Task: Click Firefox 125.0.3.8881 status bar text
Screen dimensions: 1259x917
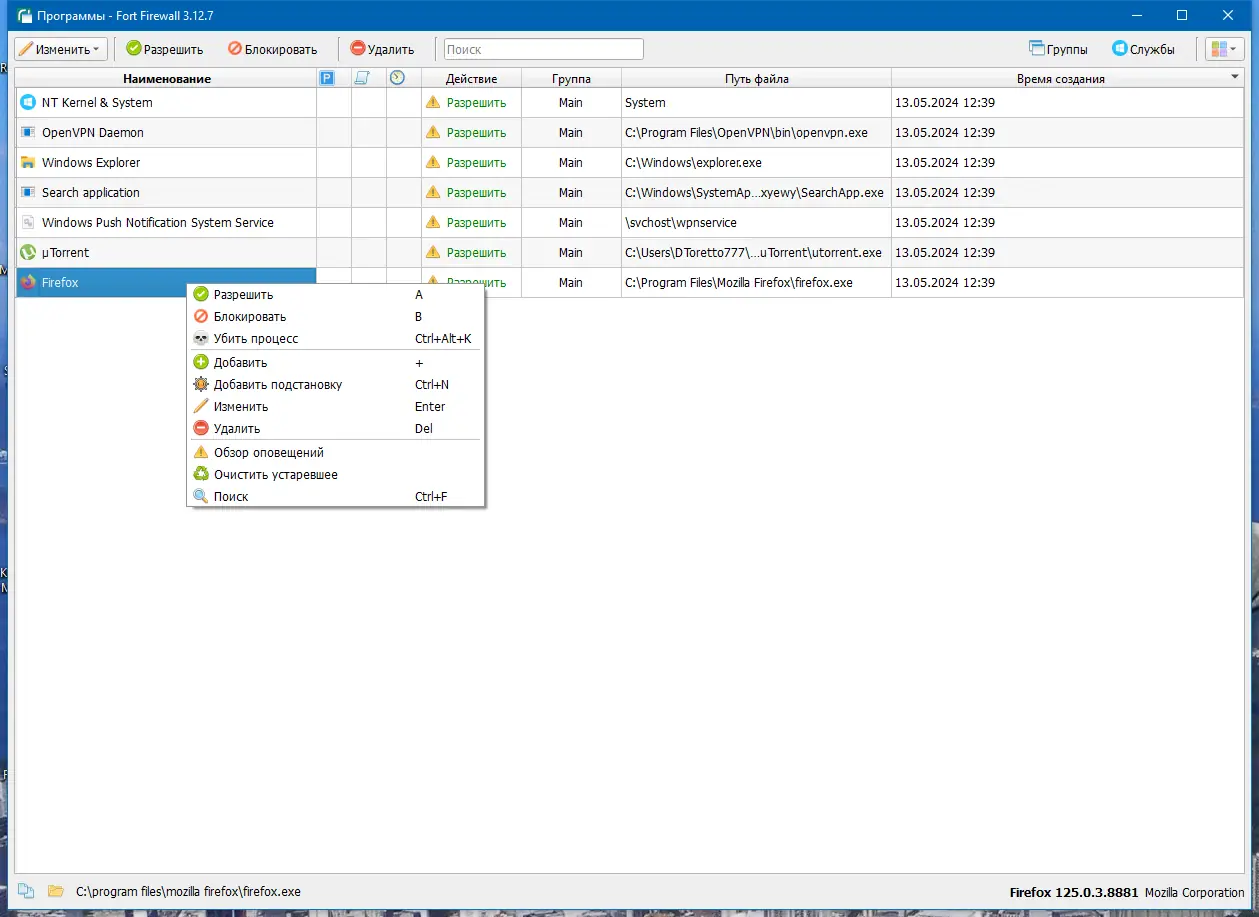Action: click(1073, 892)
